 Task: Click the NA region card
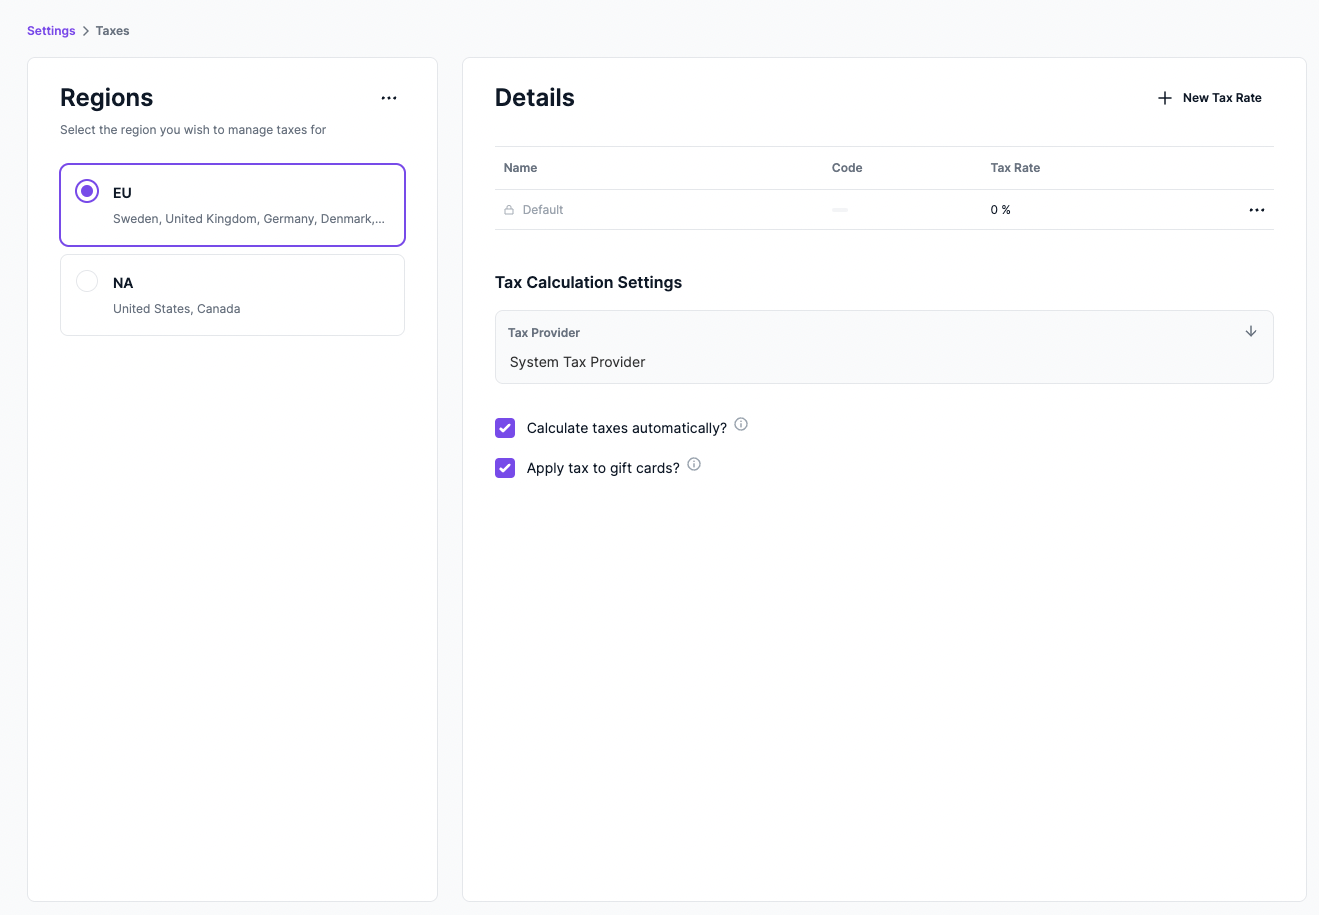point(232,294)
